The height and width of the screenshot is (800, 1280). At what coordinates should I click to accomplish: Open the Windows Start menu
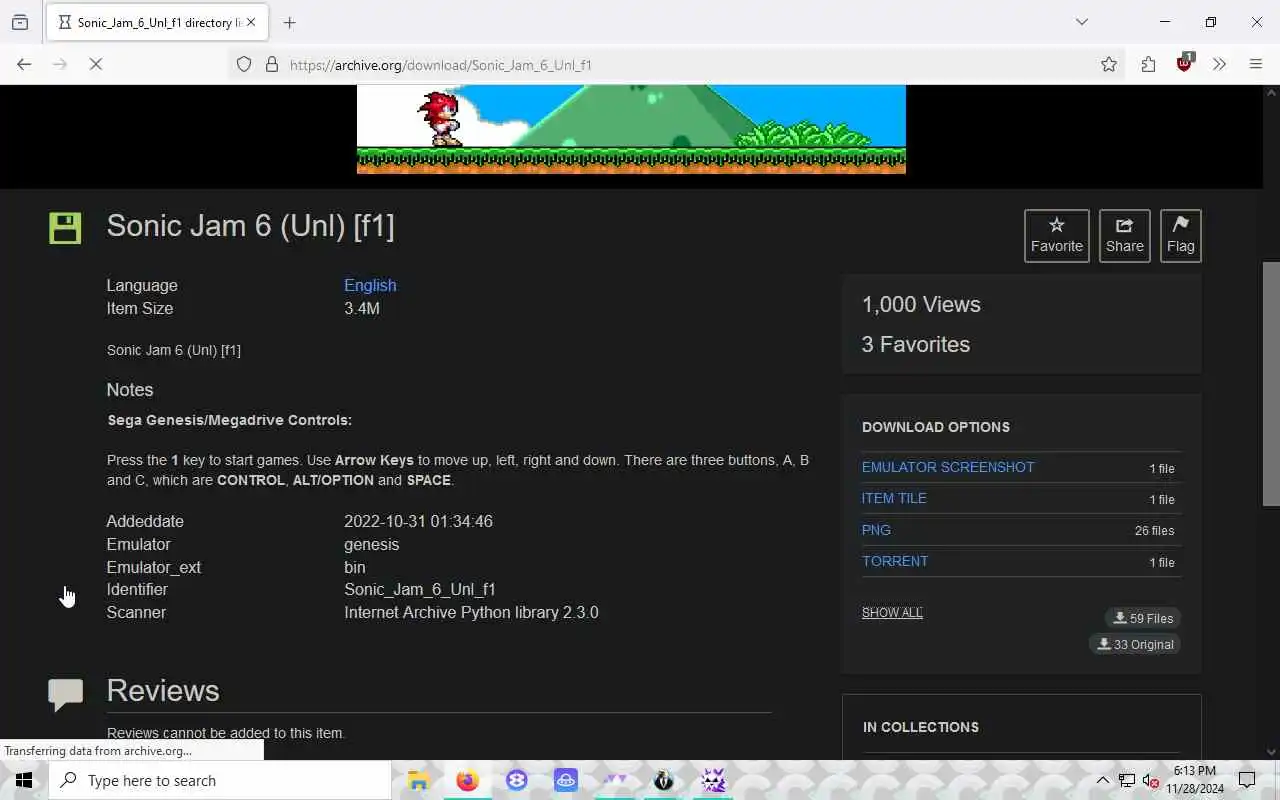[24, 780]
